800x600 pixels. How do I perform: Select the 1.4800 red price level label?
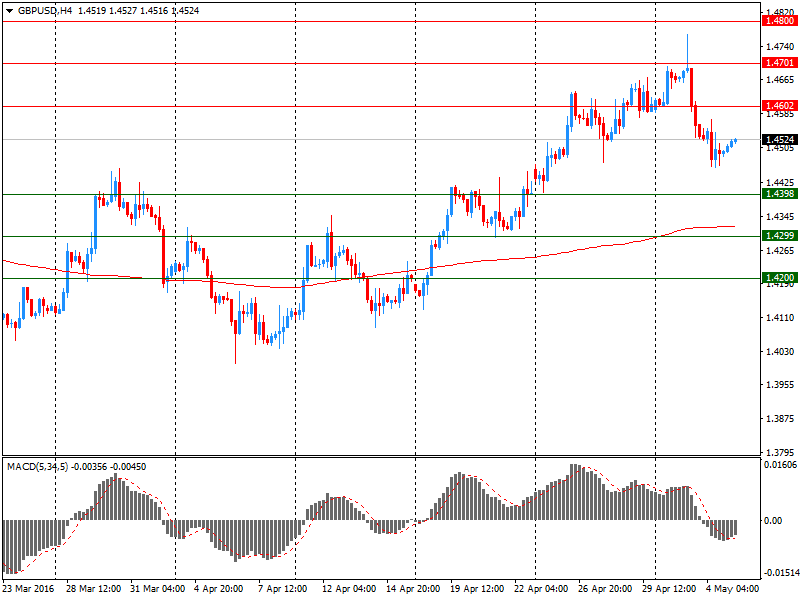click(x=780, y=21)
